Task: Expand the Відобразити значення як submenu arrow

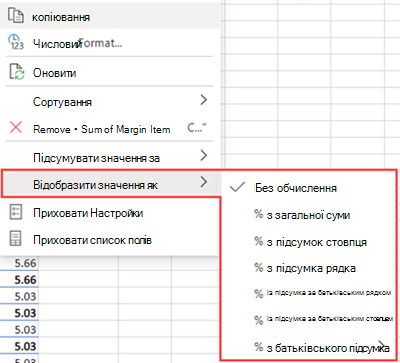Action: pyautogui.click(x=204, y=182)
